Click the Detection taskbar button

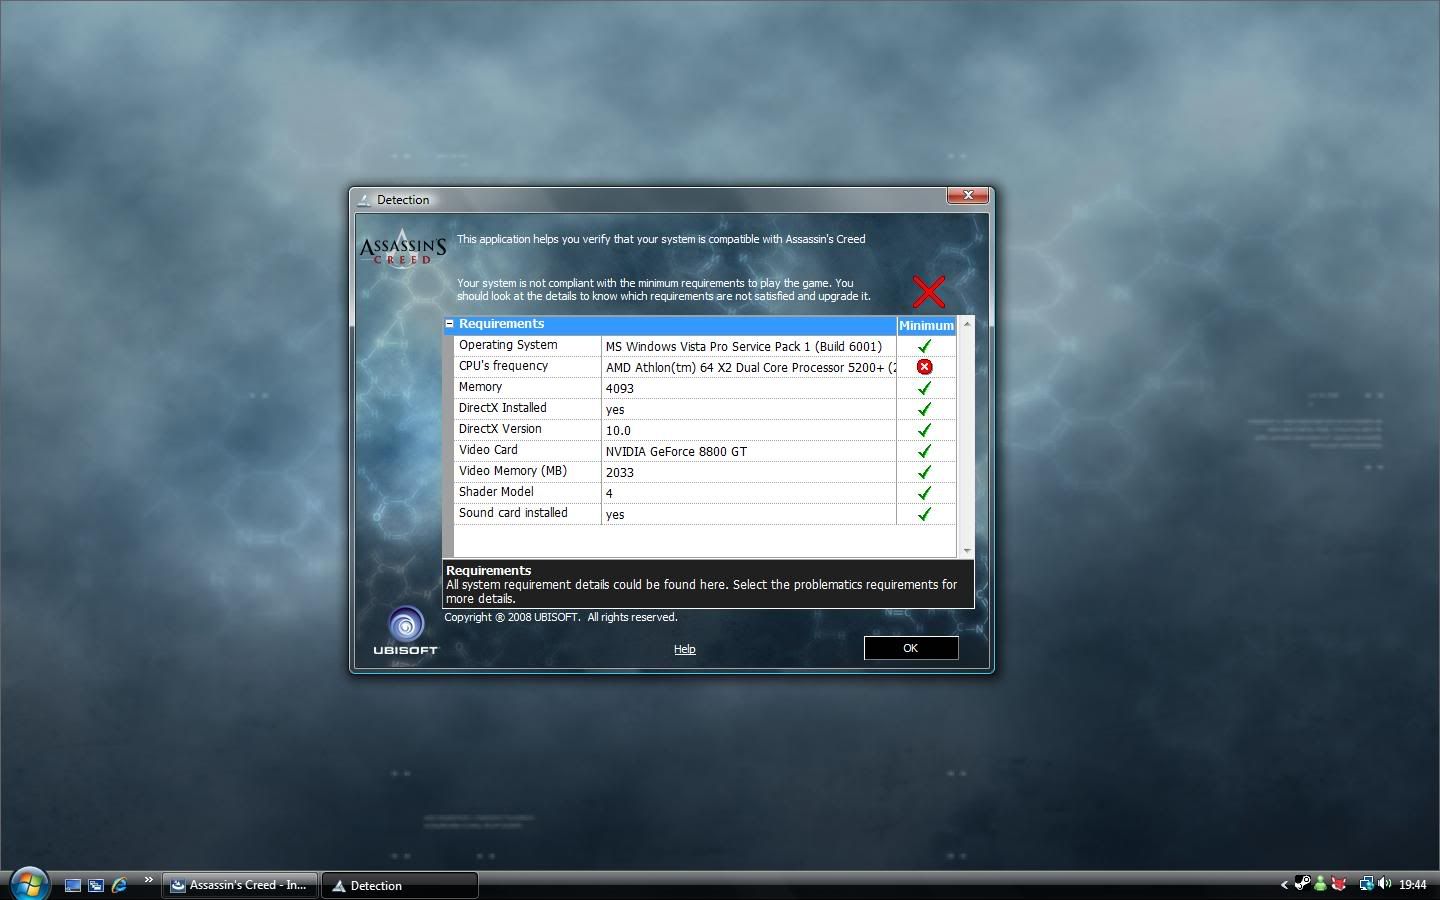click(400, 885)
